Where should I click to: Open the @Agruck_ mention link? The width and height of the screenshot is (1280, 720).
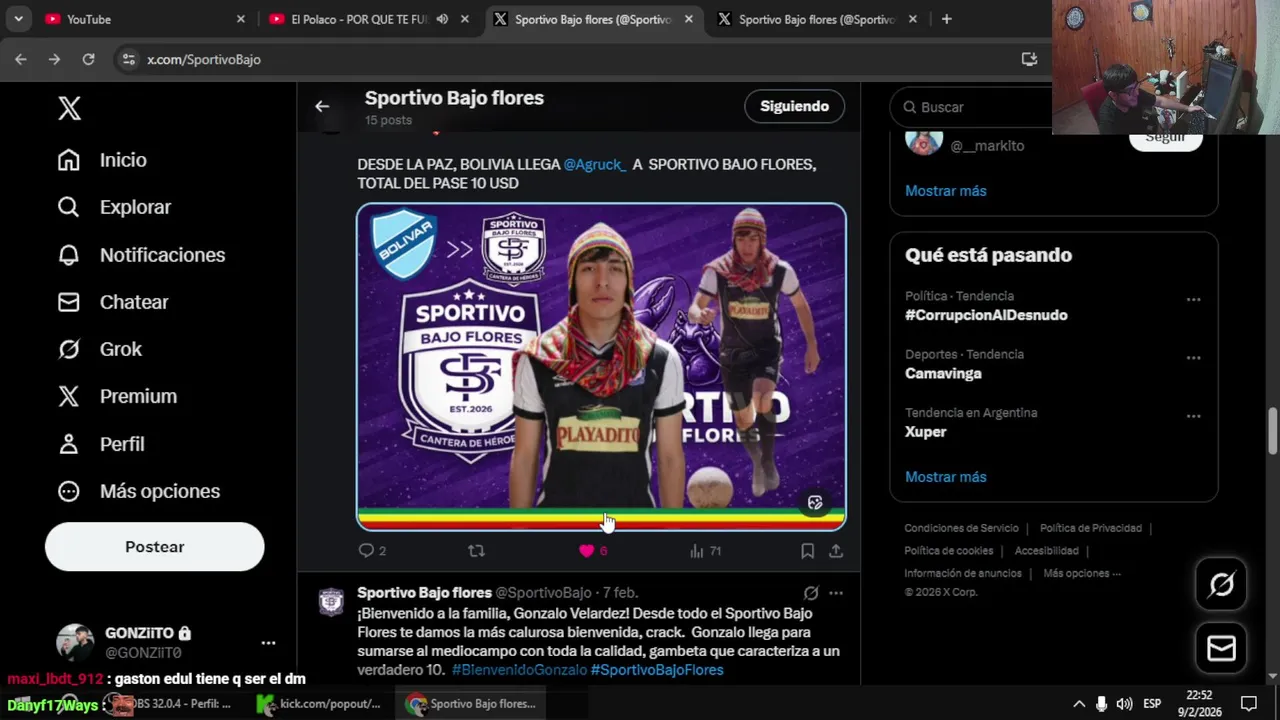point(595,164)
